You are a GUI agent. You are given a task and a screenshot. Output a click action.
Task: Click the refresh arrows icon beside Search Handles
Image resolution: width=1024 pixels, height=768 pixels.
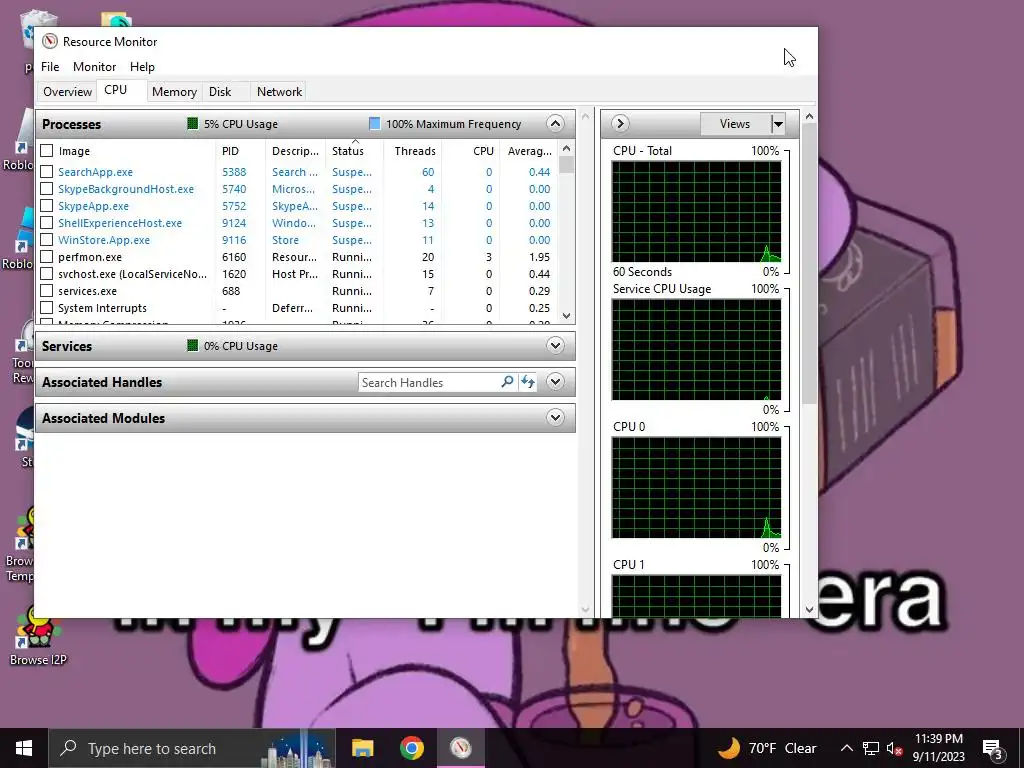pyautogui.click(x=527, y=382)
